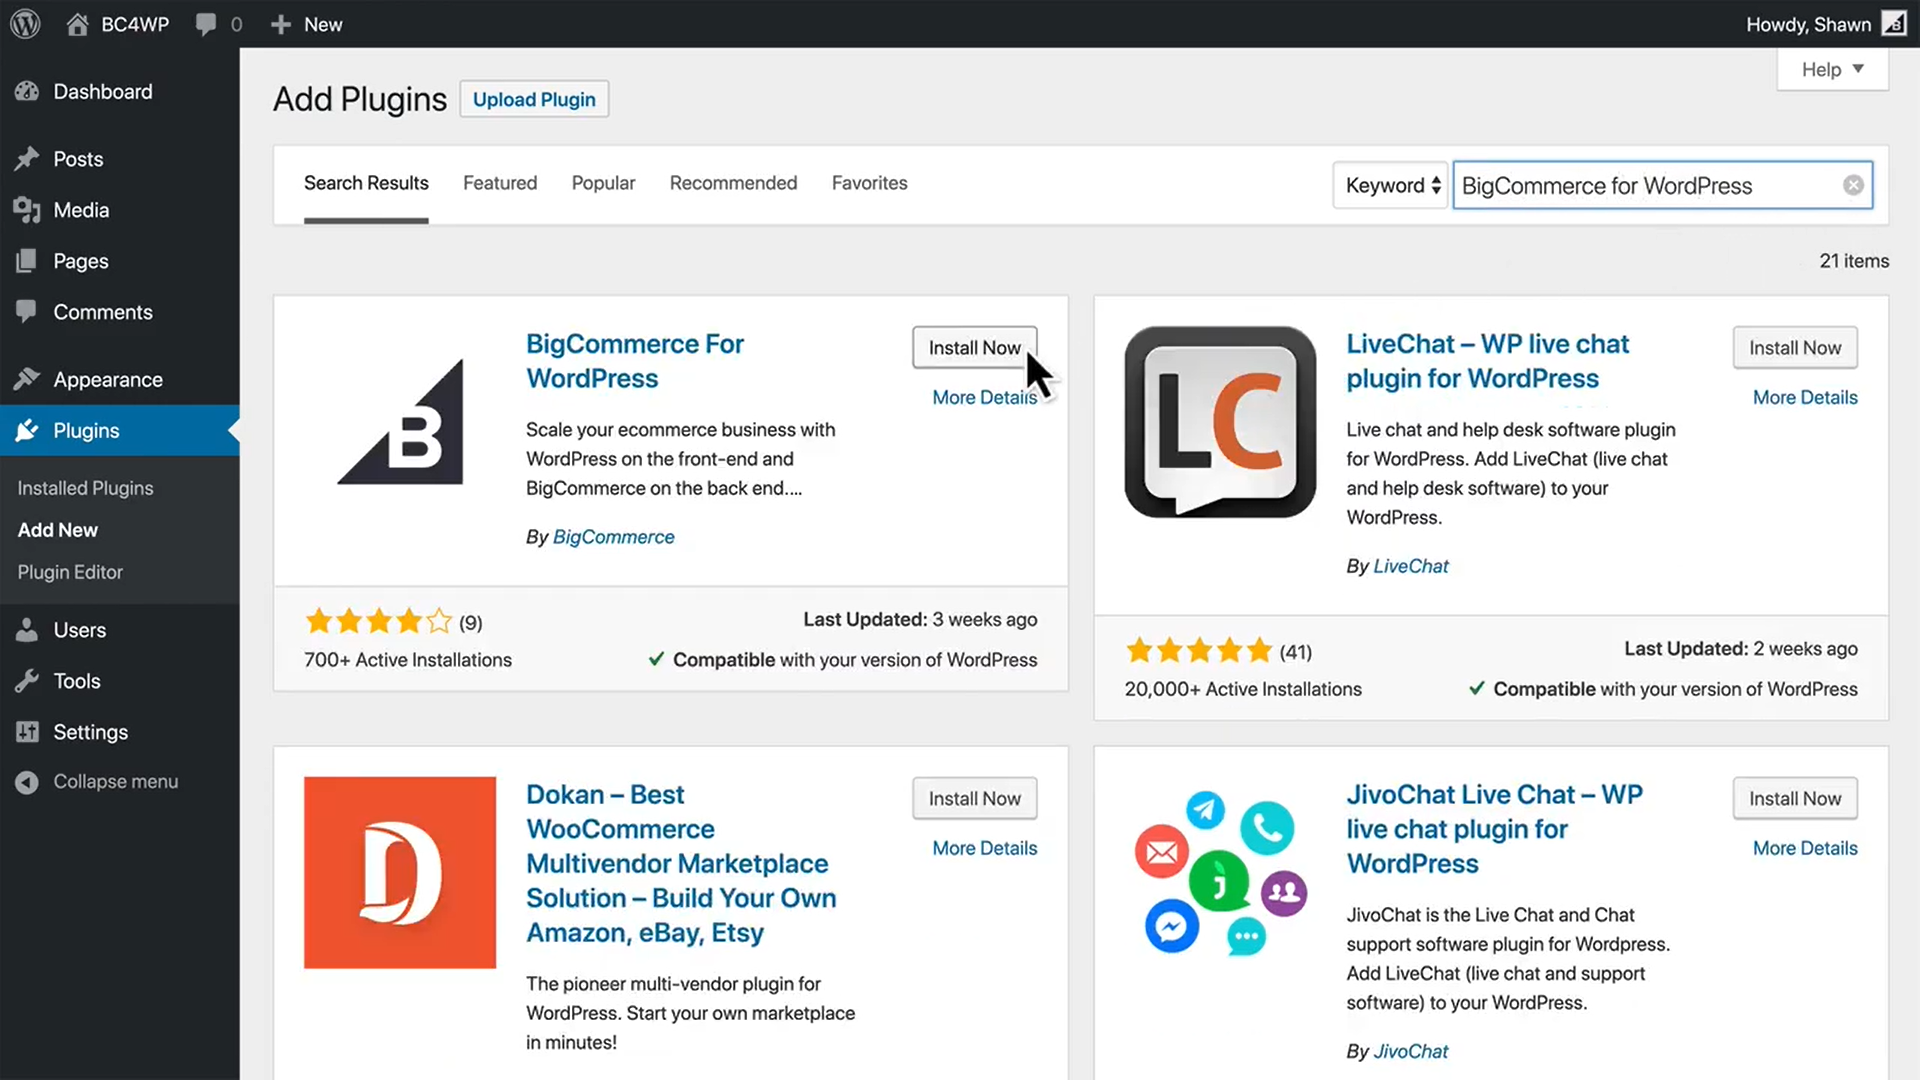Click the JivoChat plugin logo
The height and width of the screenshot is (1080, 1920).
coord(1220,873)
